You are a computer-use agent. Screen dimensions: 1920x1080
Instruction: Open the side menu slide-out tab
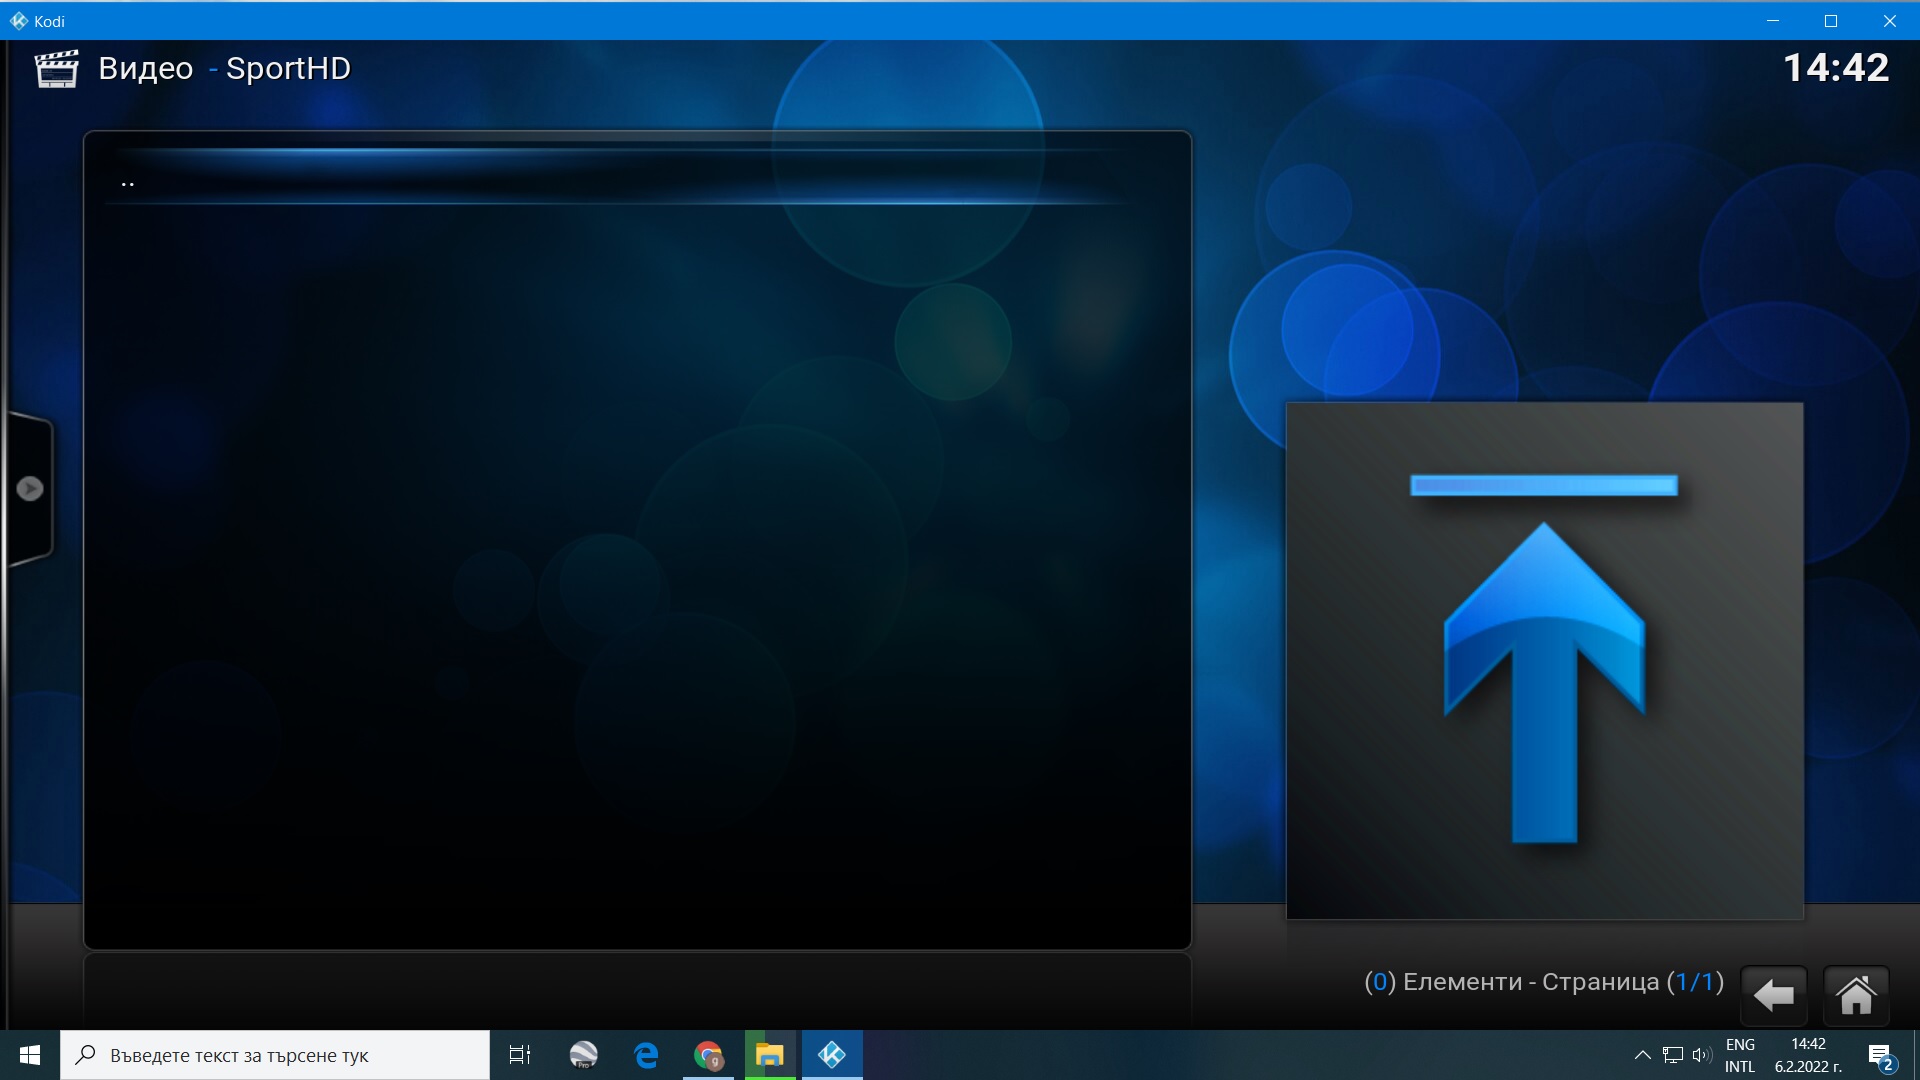click(x=30, y=489)
